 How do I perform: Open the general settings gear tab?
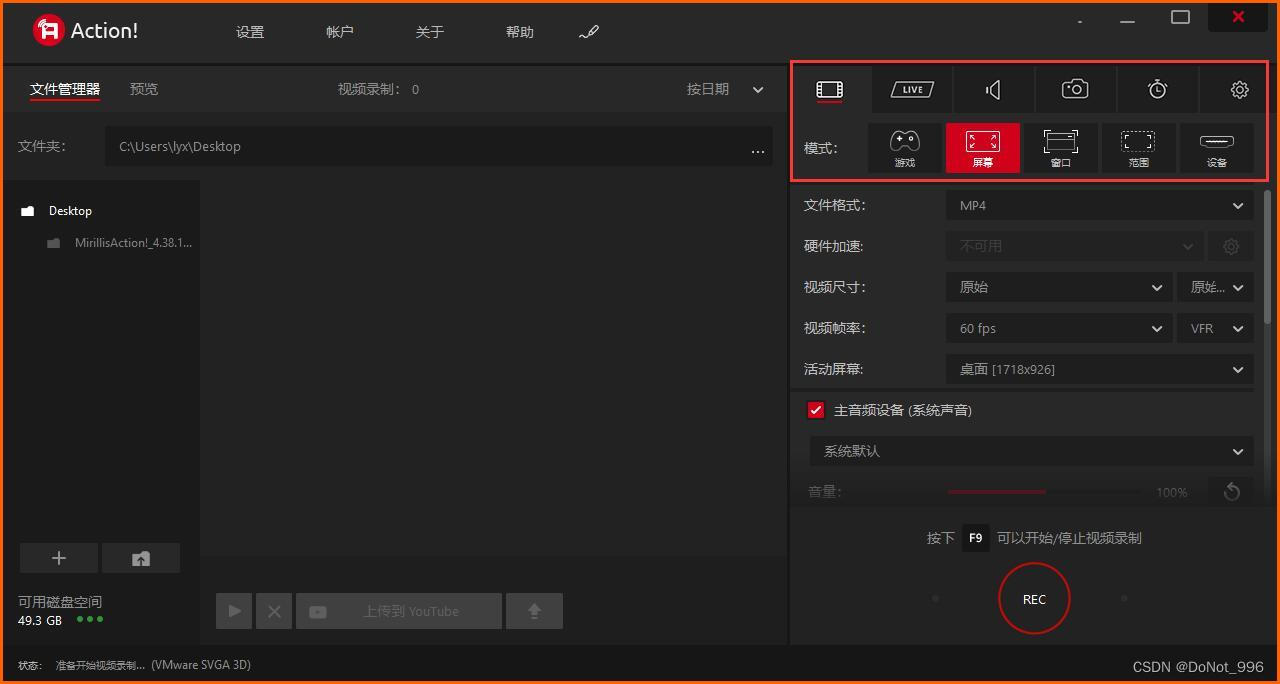[1239, 90]
